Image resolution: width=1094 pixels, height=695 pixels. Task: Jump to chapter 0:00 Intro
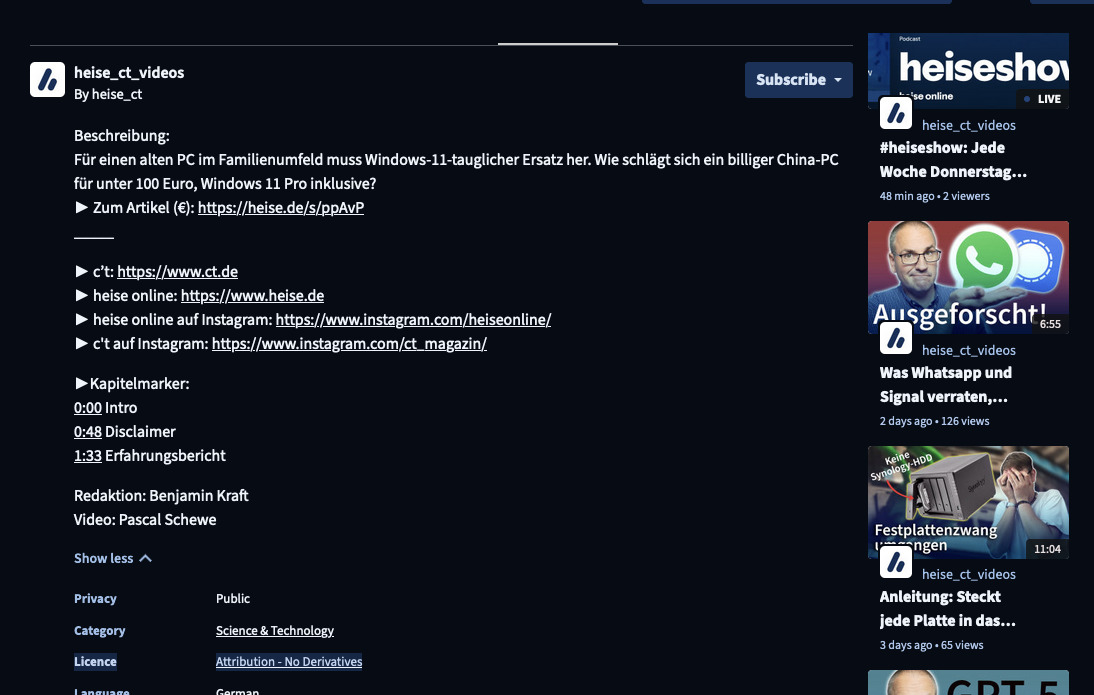coord(88,408)
